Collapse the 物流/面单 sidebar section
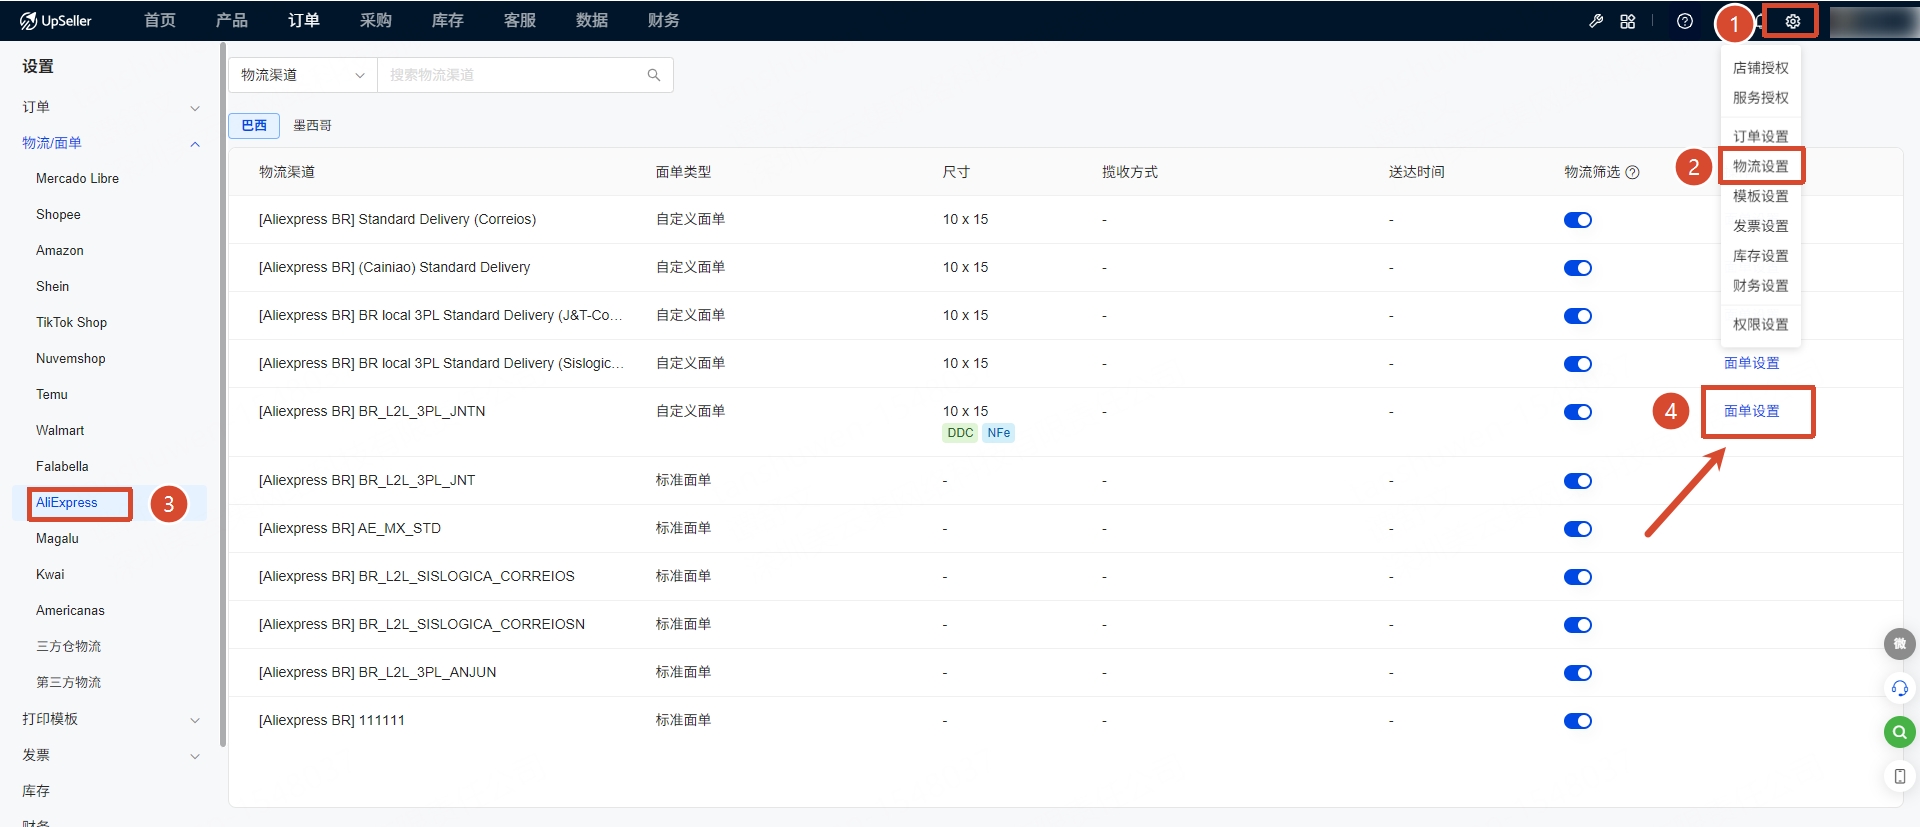The width and height of the screenshot is (1920, 827). (x=111, y=143)
